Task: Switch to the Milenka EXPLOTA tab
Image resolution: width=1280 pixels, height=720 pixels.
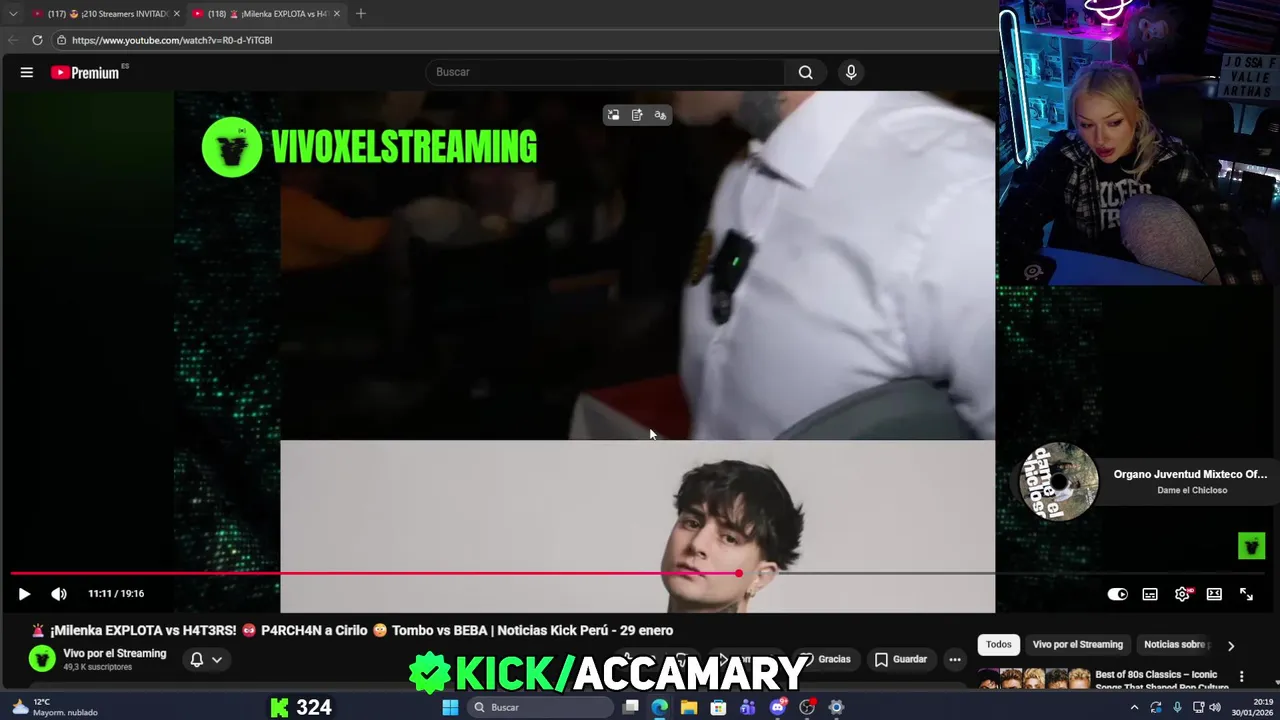Action: tap(265, 14)
